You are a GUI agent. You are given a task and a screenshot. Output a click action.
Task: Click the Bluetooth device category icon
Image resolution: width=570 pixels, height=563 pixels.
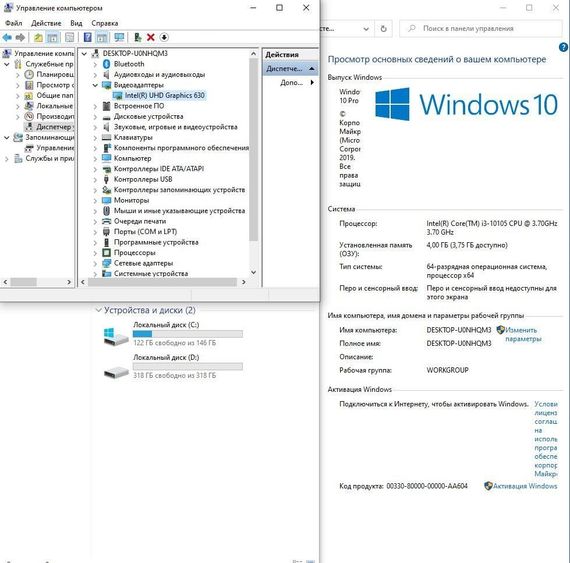[107, 64]
